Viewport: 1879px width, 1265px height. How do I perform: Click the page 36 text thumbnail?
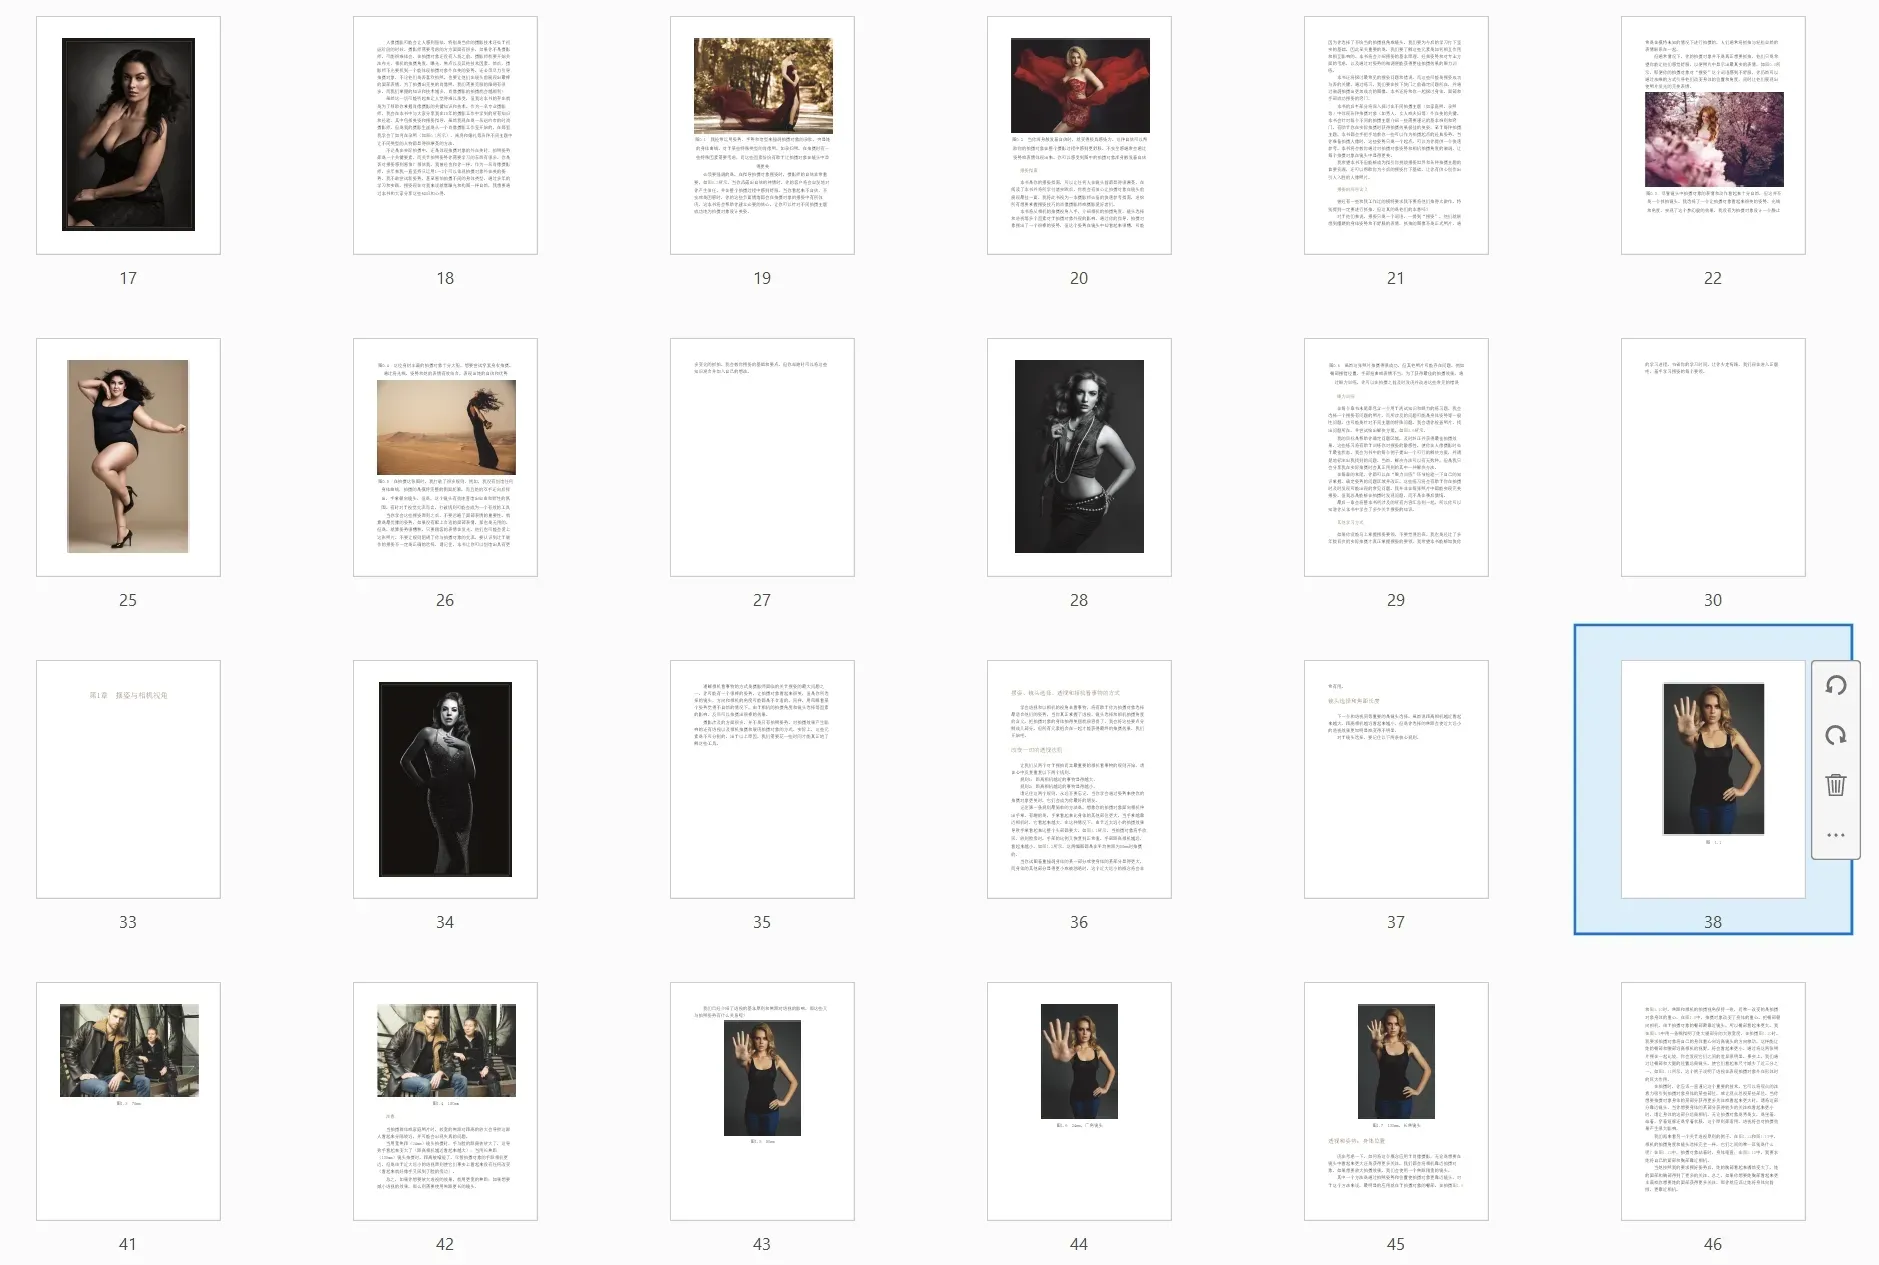click(x=1079, y=779)
